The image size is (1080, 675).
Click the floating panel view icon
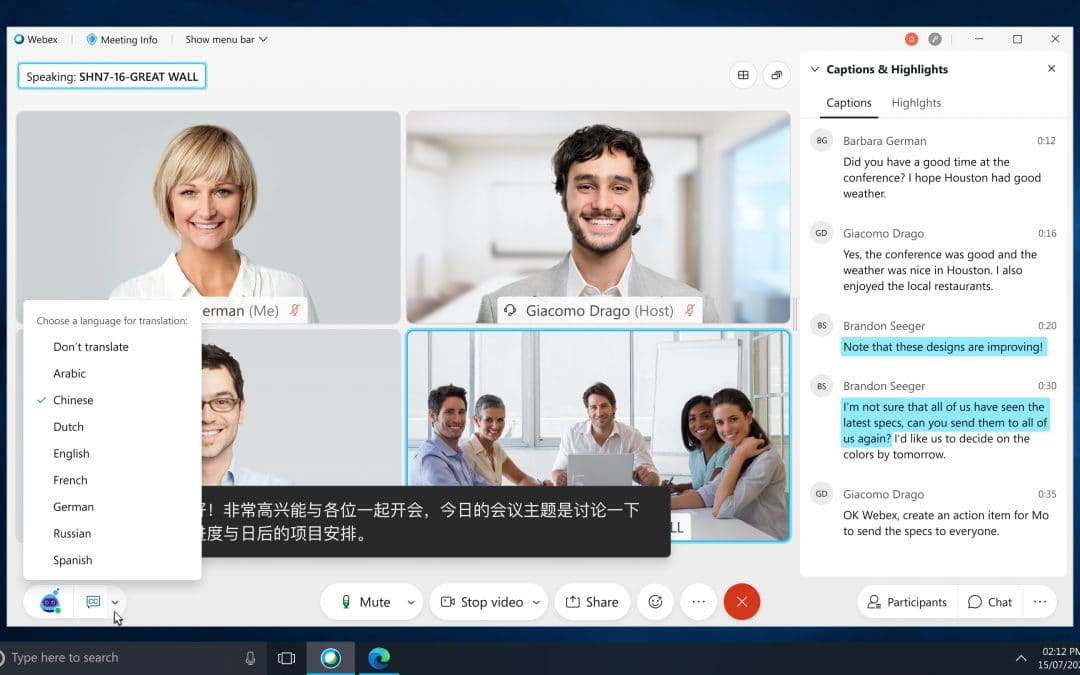[776, 75]
